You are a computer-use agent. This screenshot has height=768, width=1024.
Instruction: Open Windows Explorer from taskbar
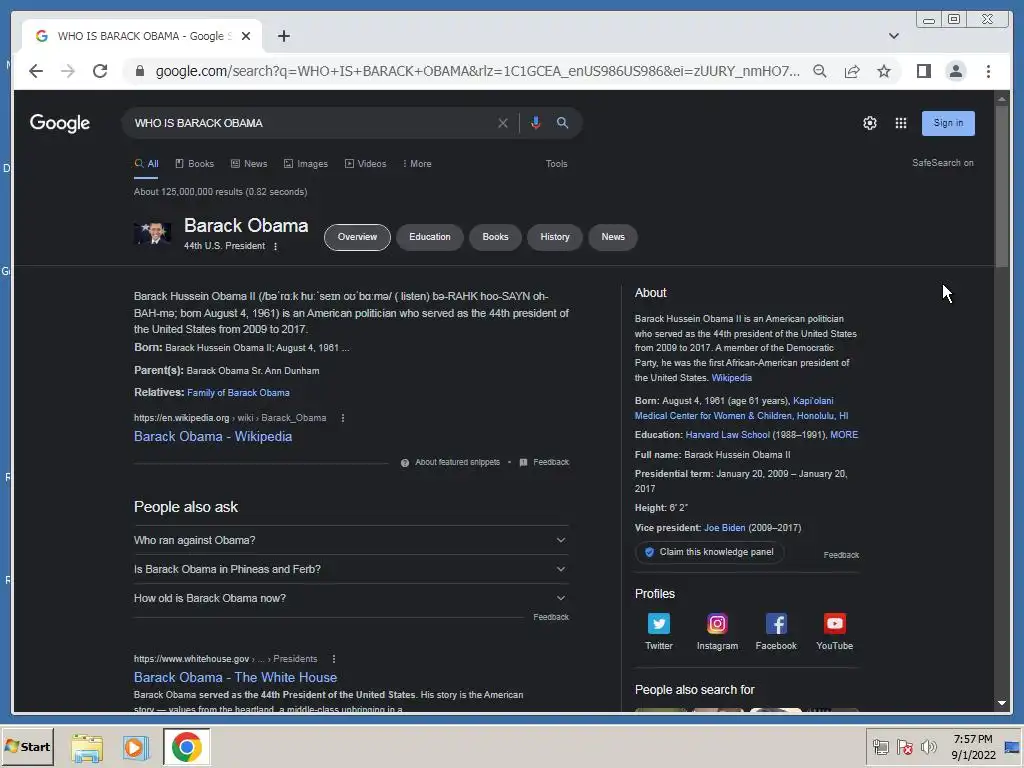coord(87,747)
